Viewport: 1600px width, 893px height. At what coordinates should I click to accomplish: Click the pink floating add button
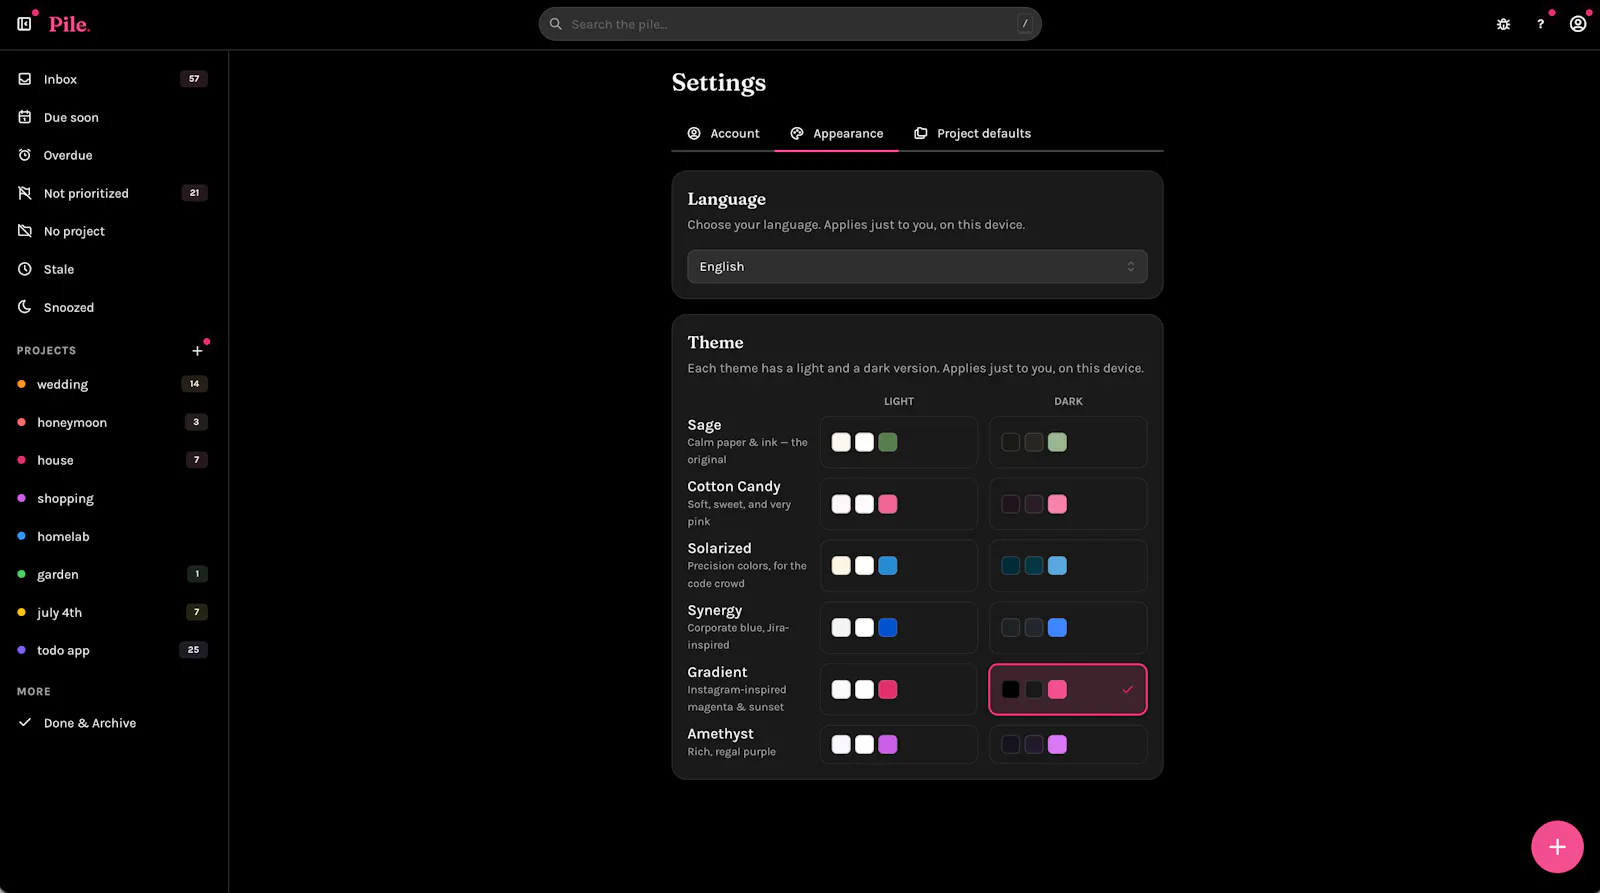(1557, 847)
